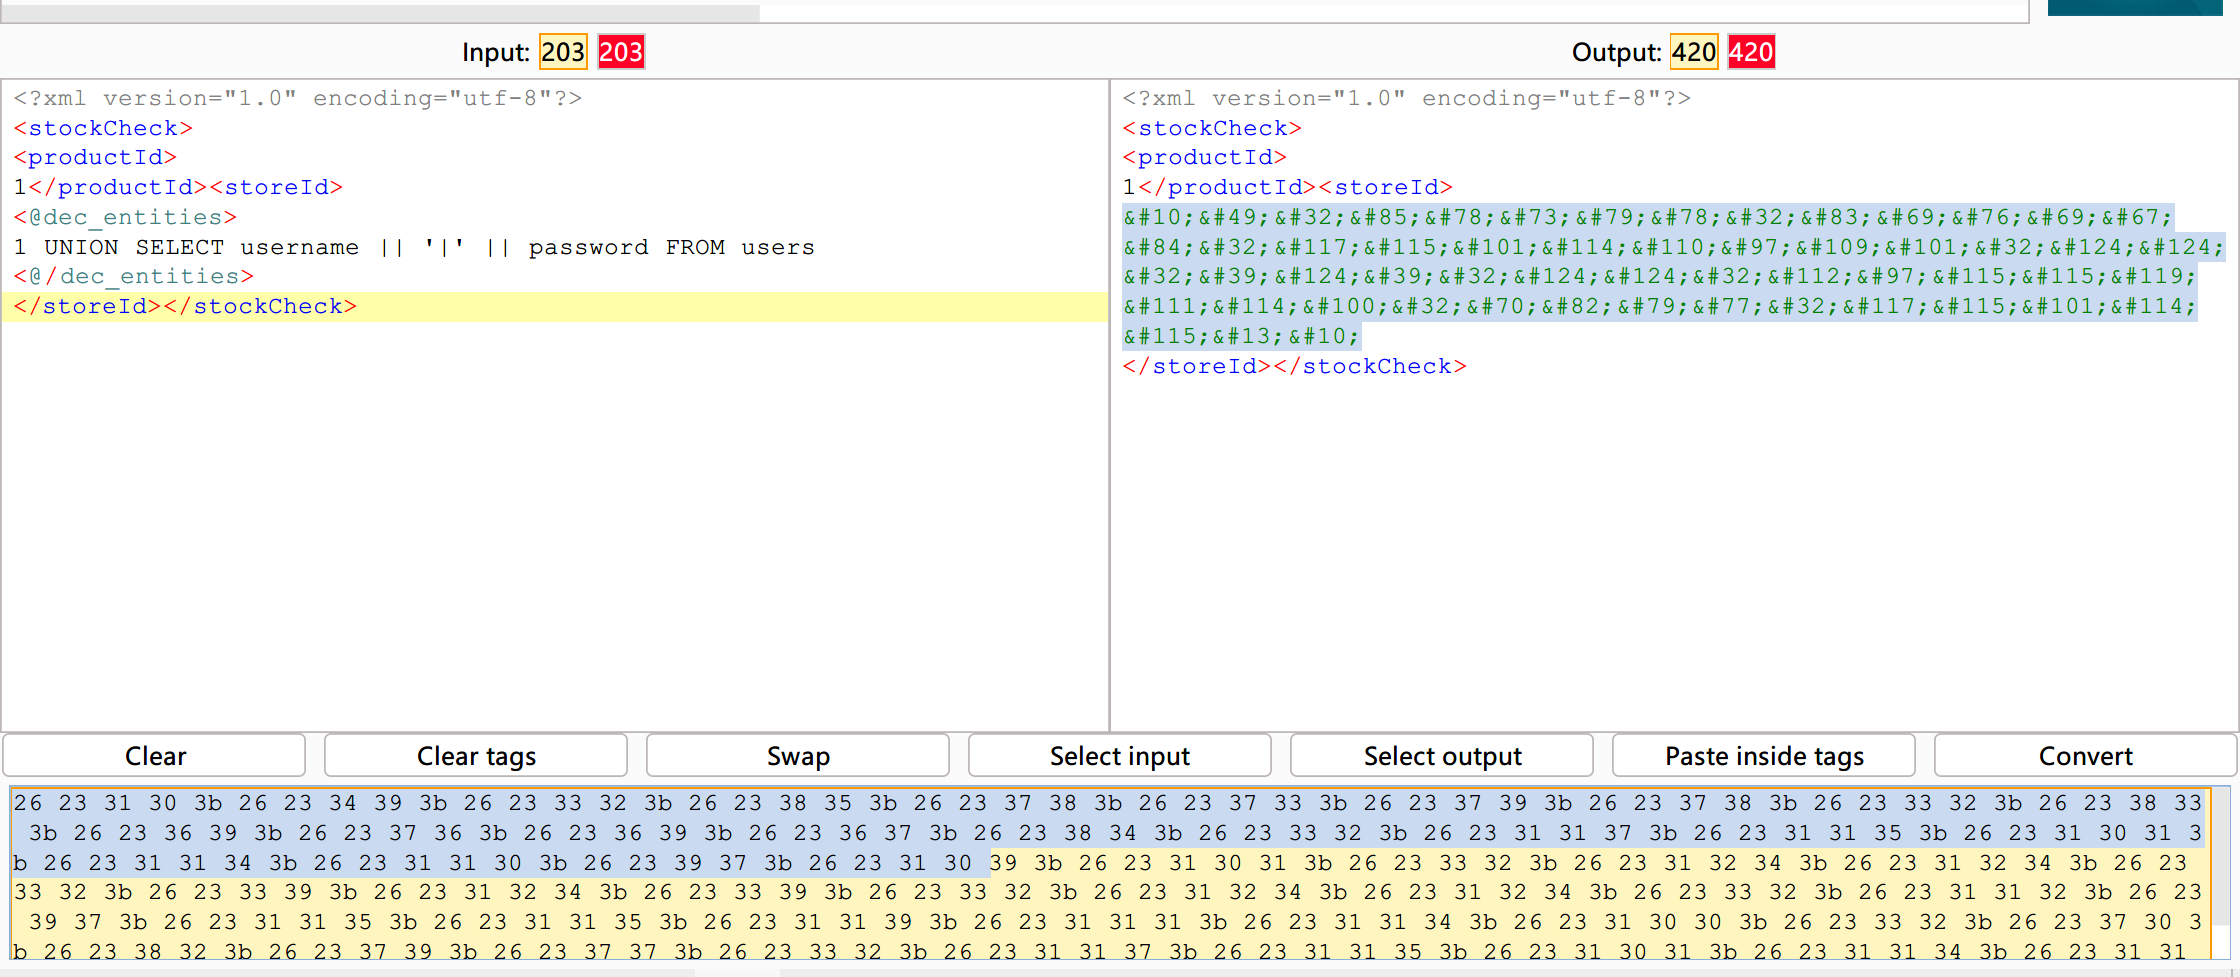Click the 1</productId><storeId> line in output pane
The width and height of the screenshot is (2240, 977).
(x=1287, y=187)
